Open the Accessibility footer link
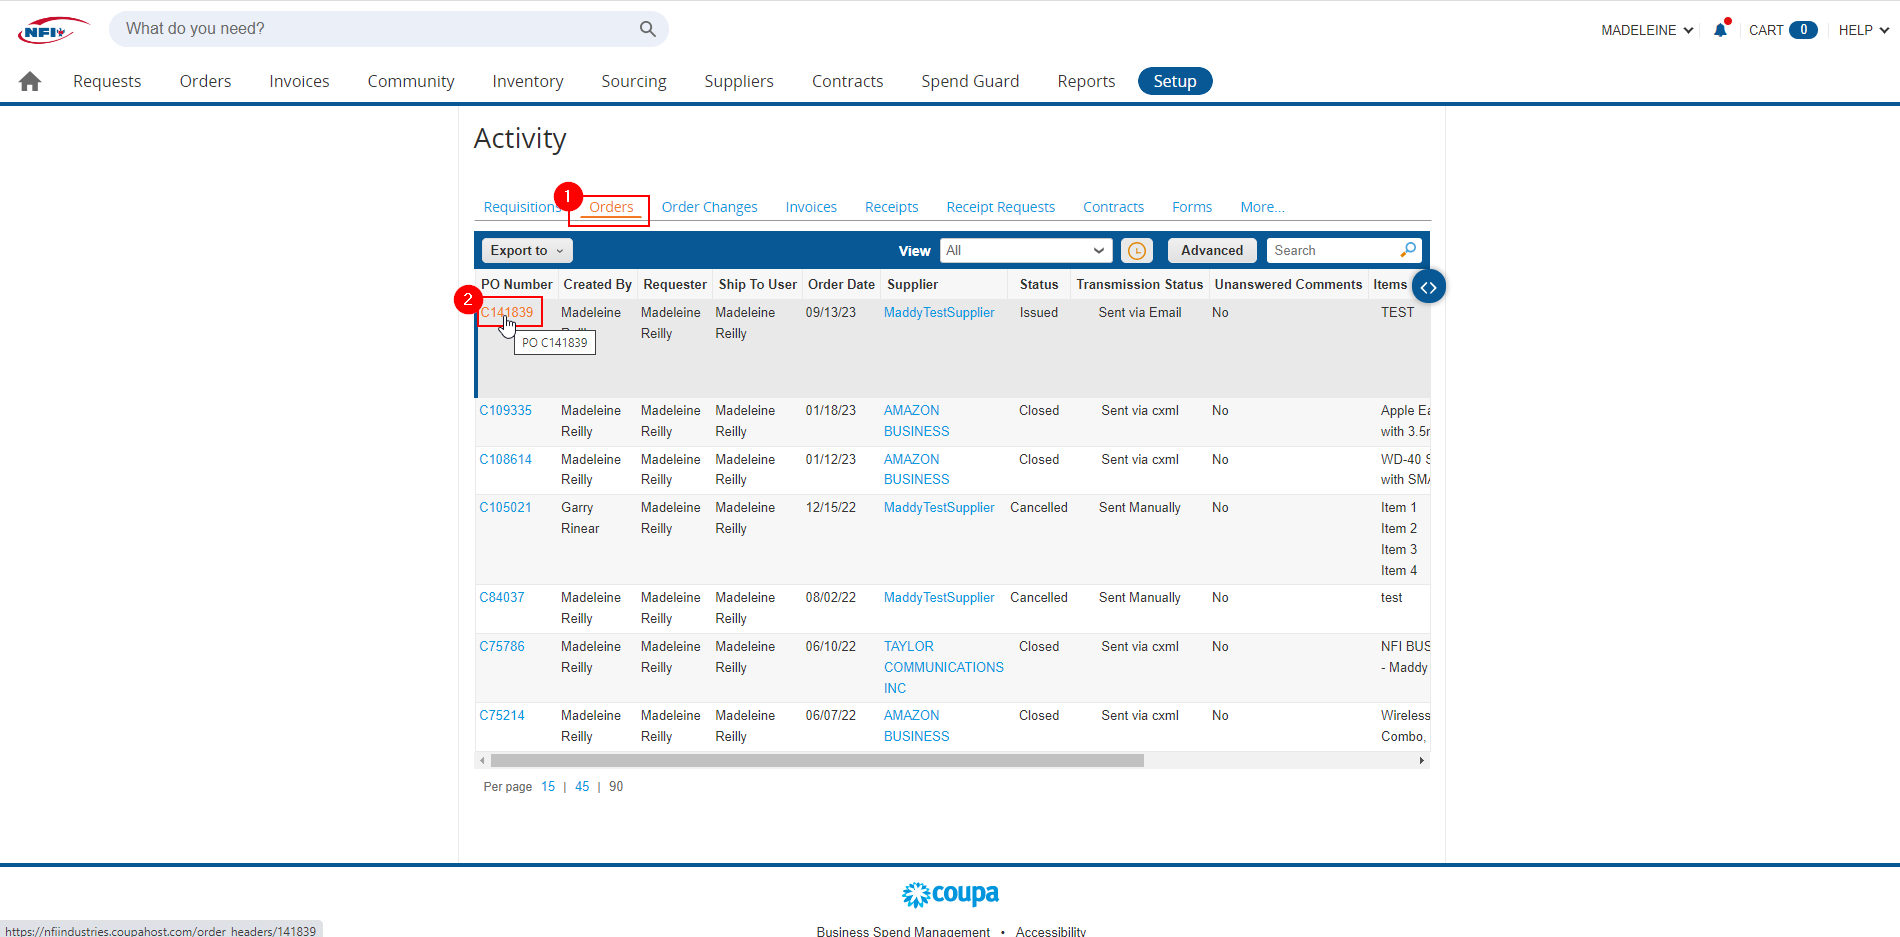1900x937 pixels. tap(1051, 931)
